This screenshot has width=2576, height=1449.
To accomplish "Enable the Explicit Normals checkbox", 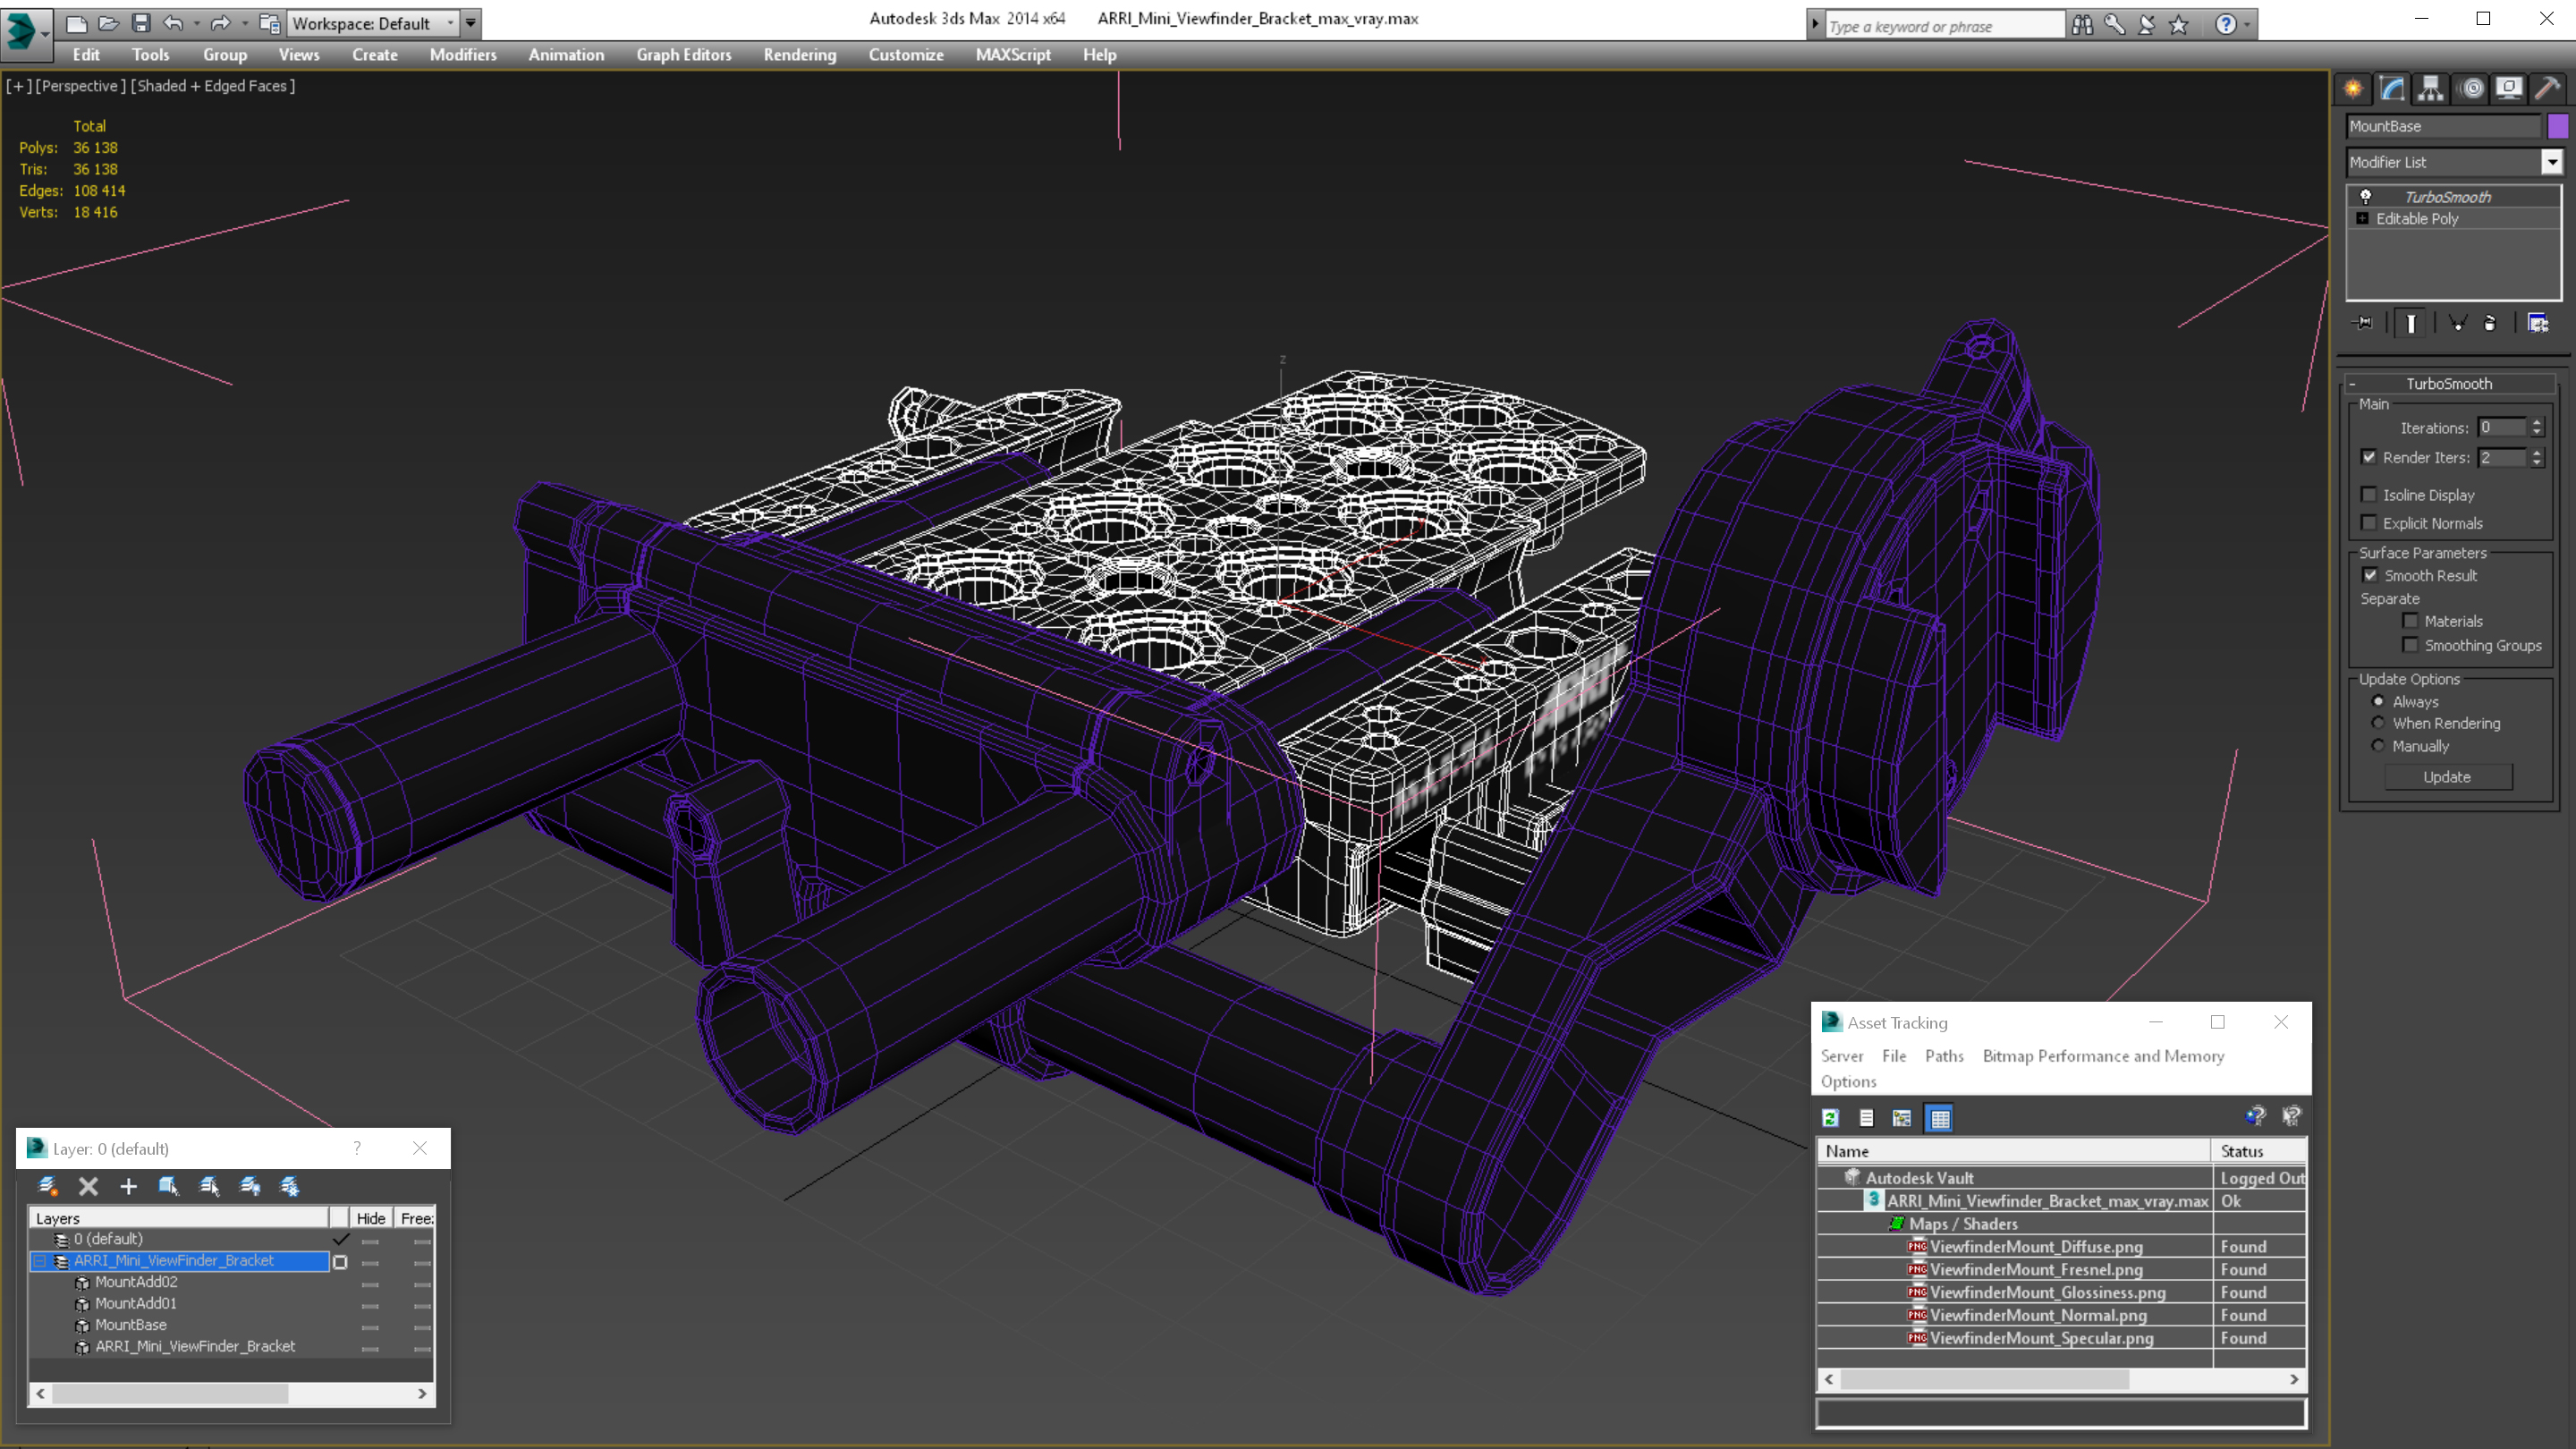I will click(2369, 523).
